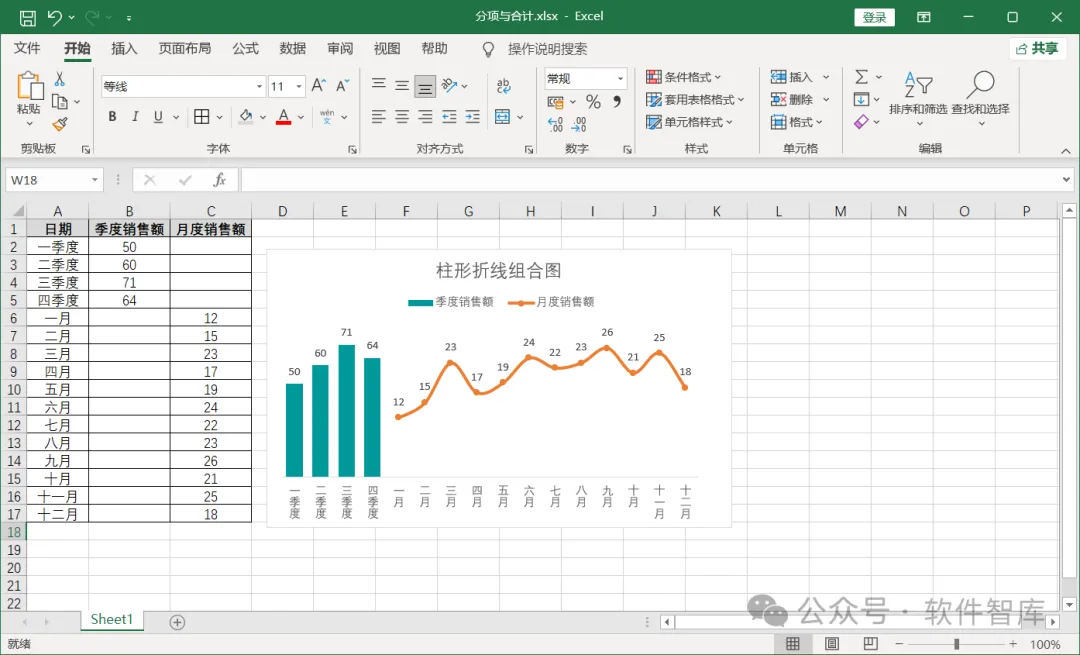Click the orientation text angle icon
The image size is (1080, 655).
[449, 85]
